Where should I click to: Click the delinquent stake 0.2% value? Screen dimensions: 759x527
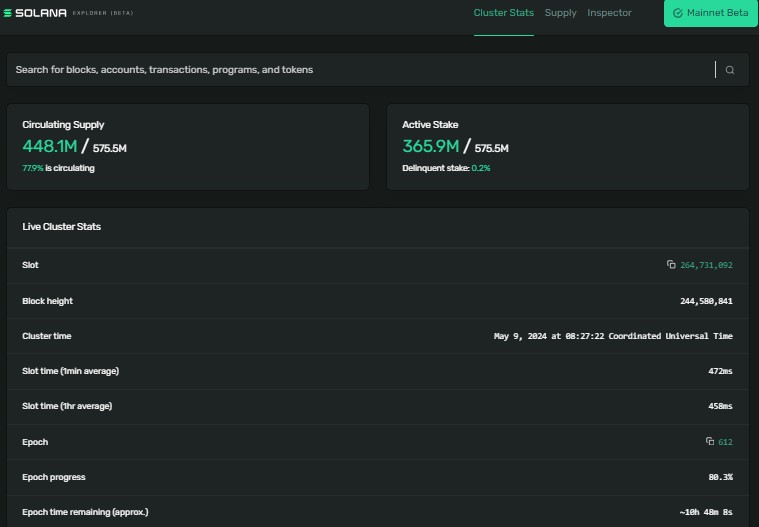[481, 168]
